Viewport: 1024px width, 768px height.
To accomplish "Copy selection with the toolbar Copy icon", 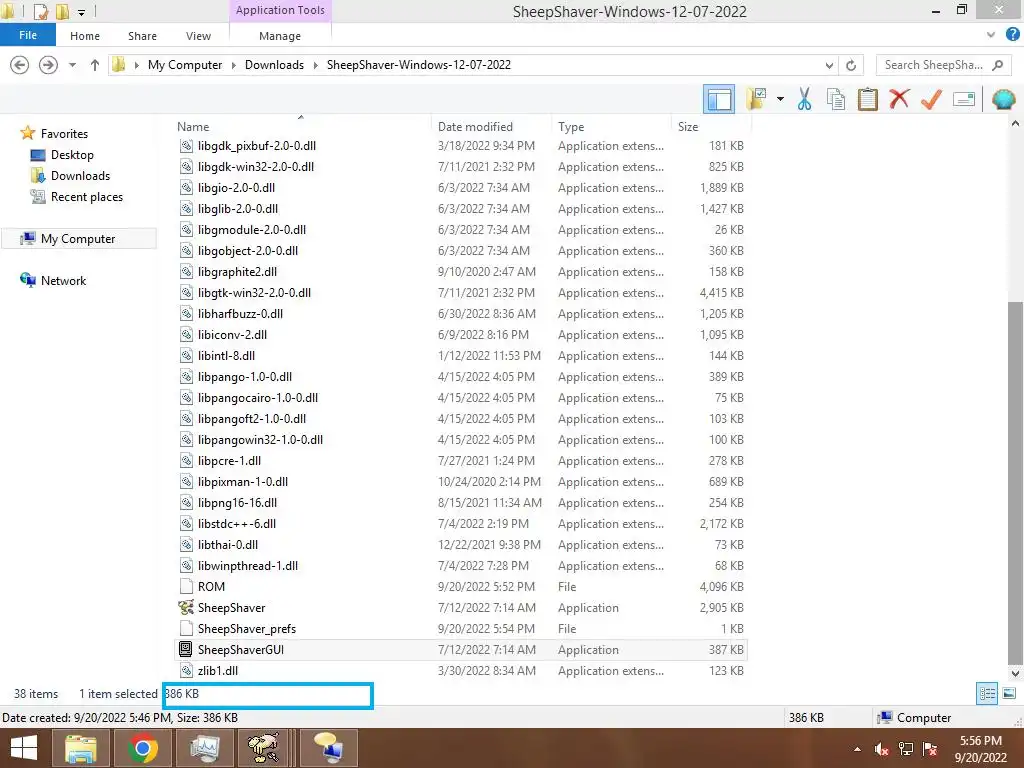I will pos(836,99).
